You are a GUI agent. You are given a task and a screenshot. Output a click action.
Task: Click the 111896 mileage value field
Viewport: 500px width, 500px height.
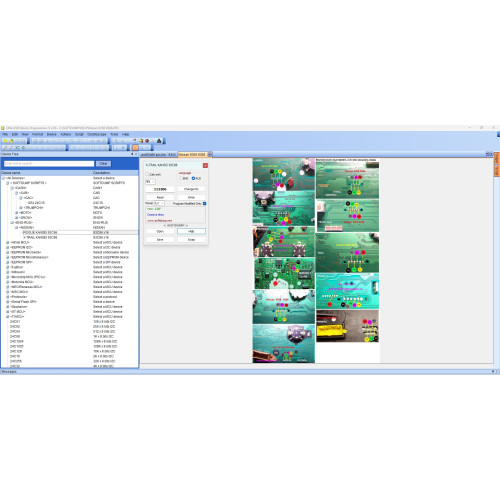tap(160, 189)
